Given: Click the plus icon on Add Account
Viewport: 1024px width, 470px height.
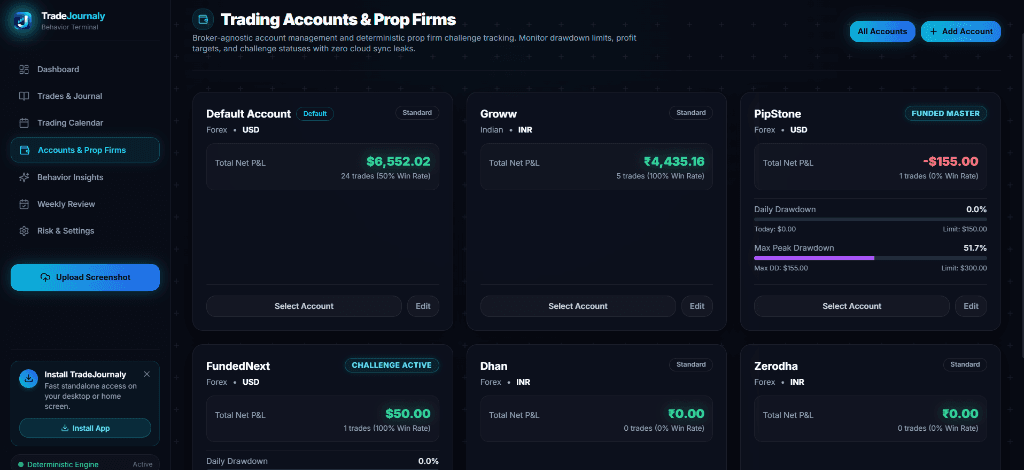Looking at the screenshot, I should click(x=933, y=31).
